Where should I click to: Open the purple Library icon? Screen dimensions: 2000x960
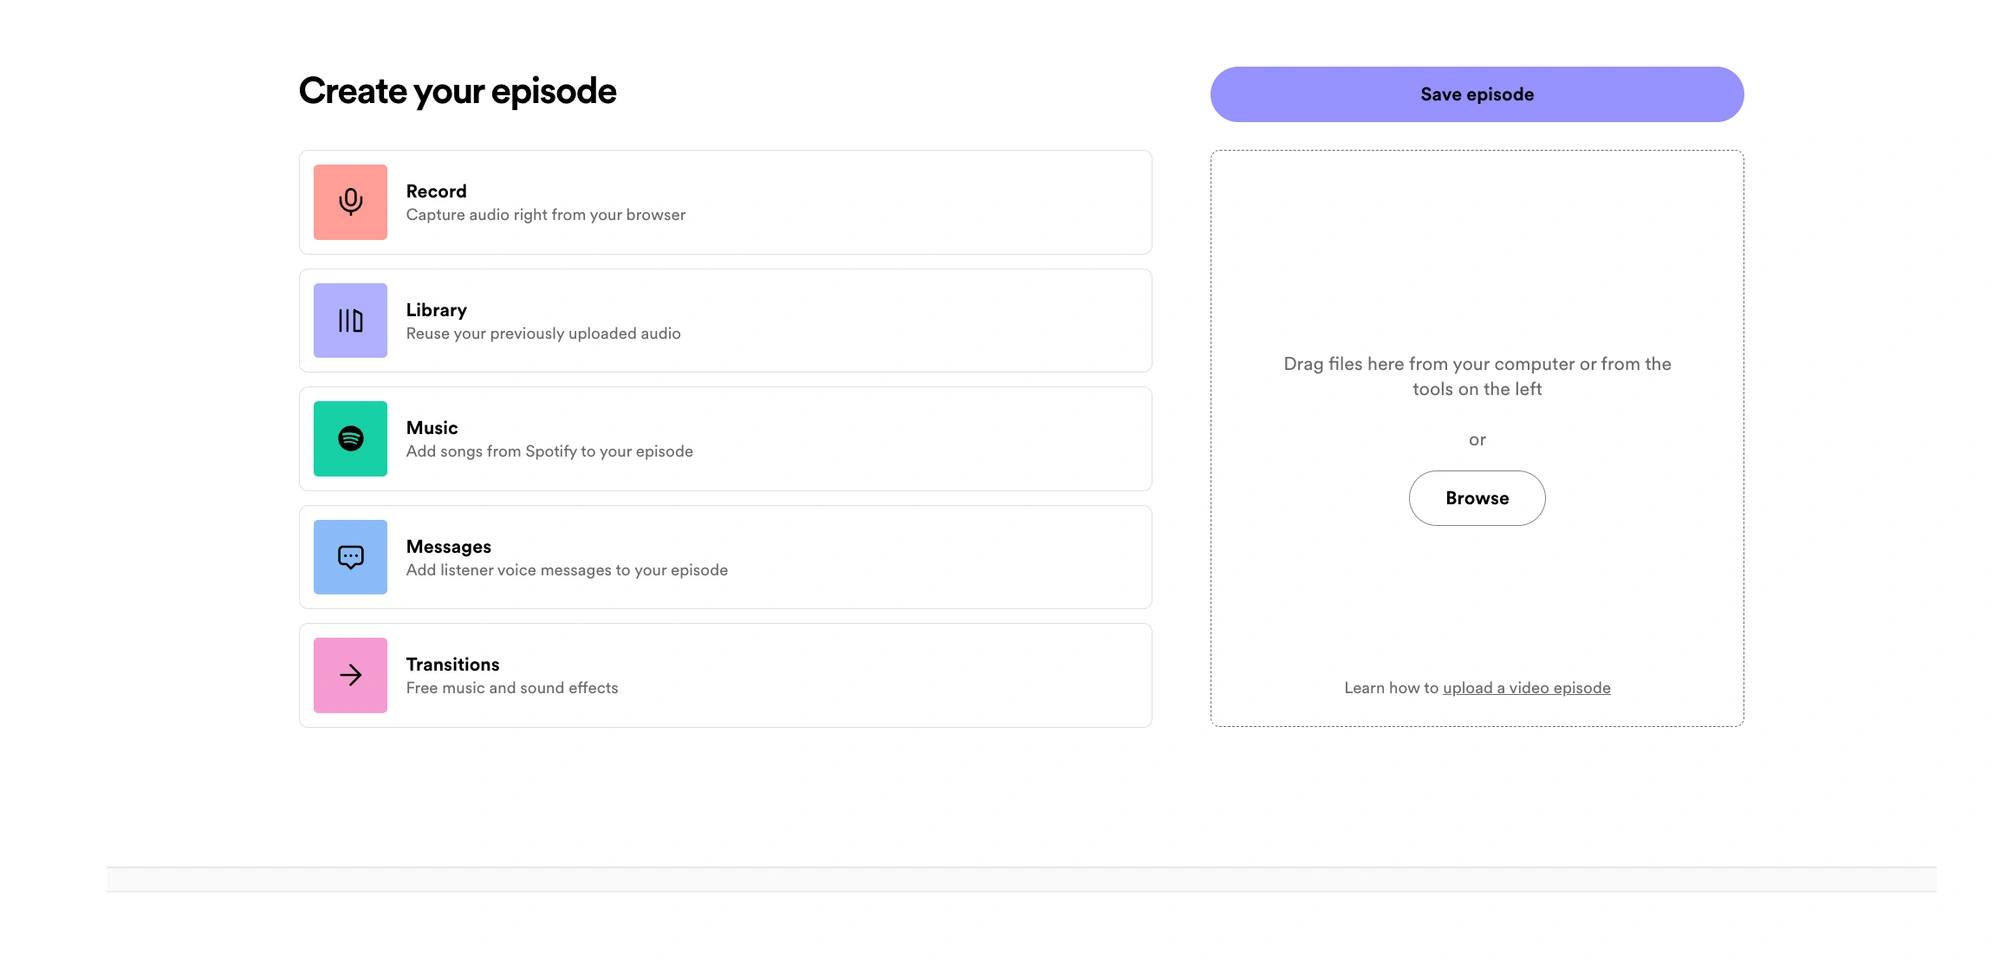point(350,321)
